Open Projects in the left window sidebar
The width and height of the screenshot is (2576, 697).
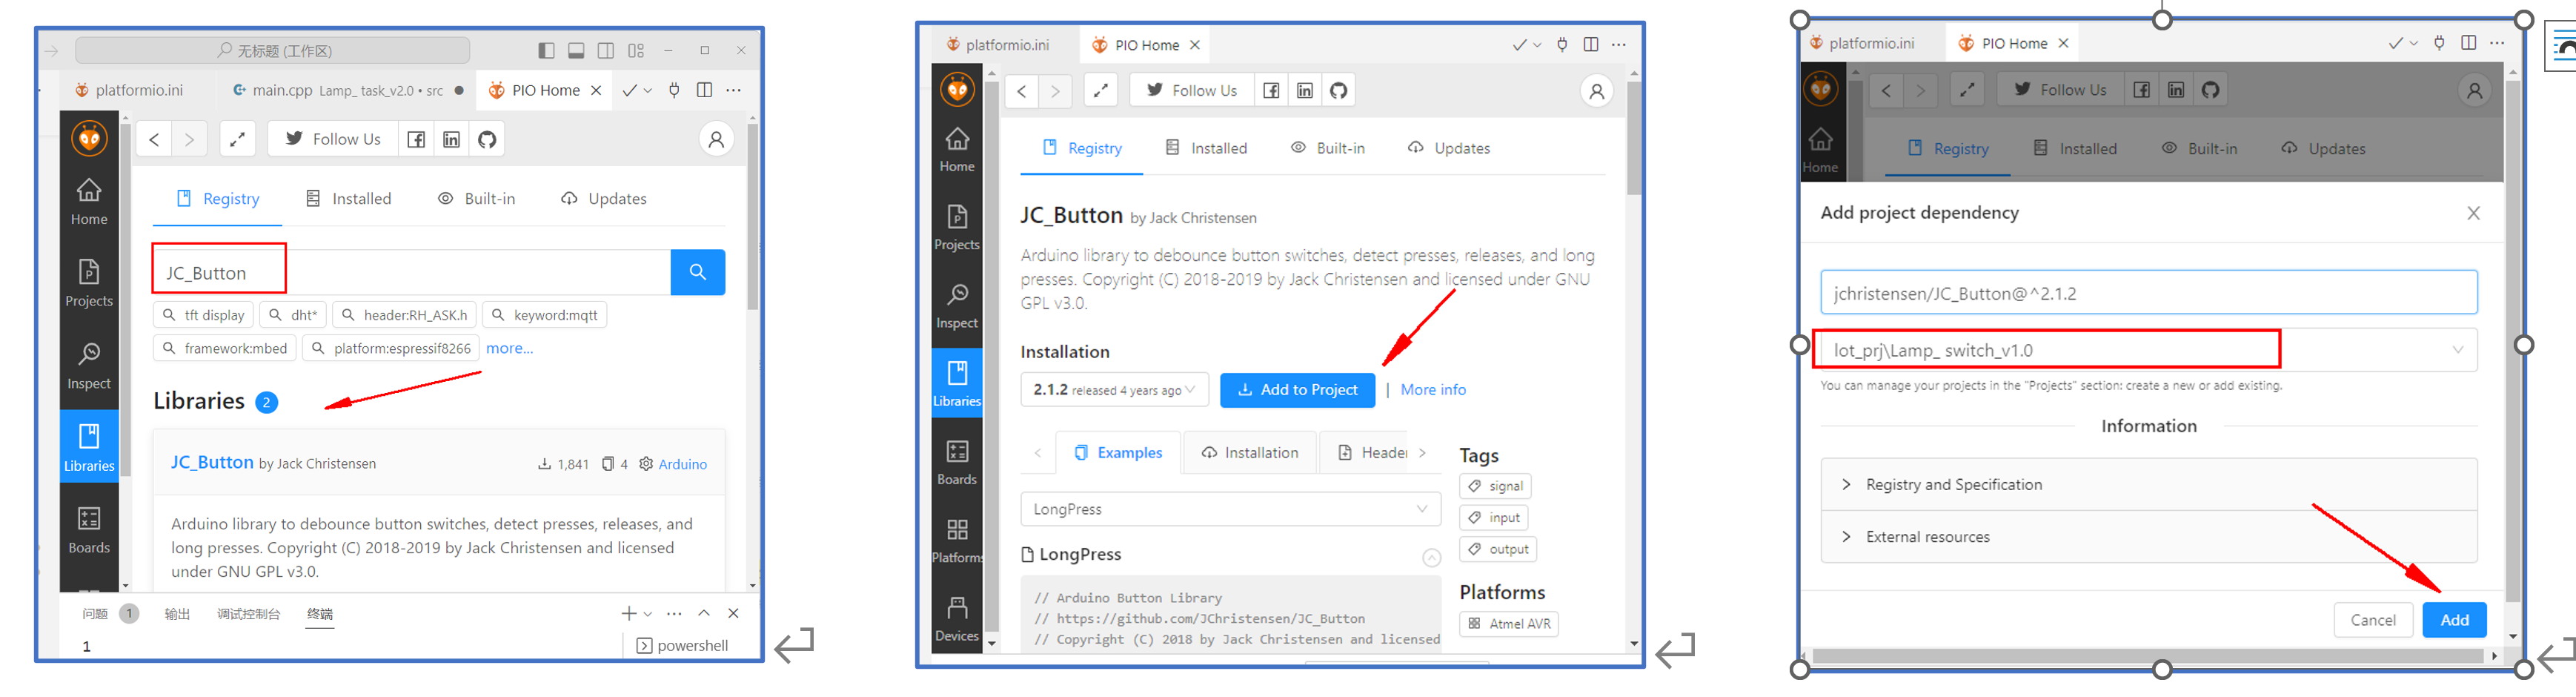point(89,283)
